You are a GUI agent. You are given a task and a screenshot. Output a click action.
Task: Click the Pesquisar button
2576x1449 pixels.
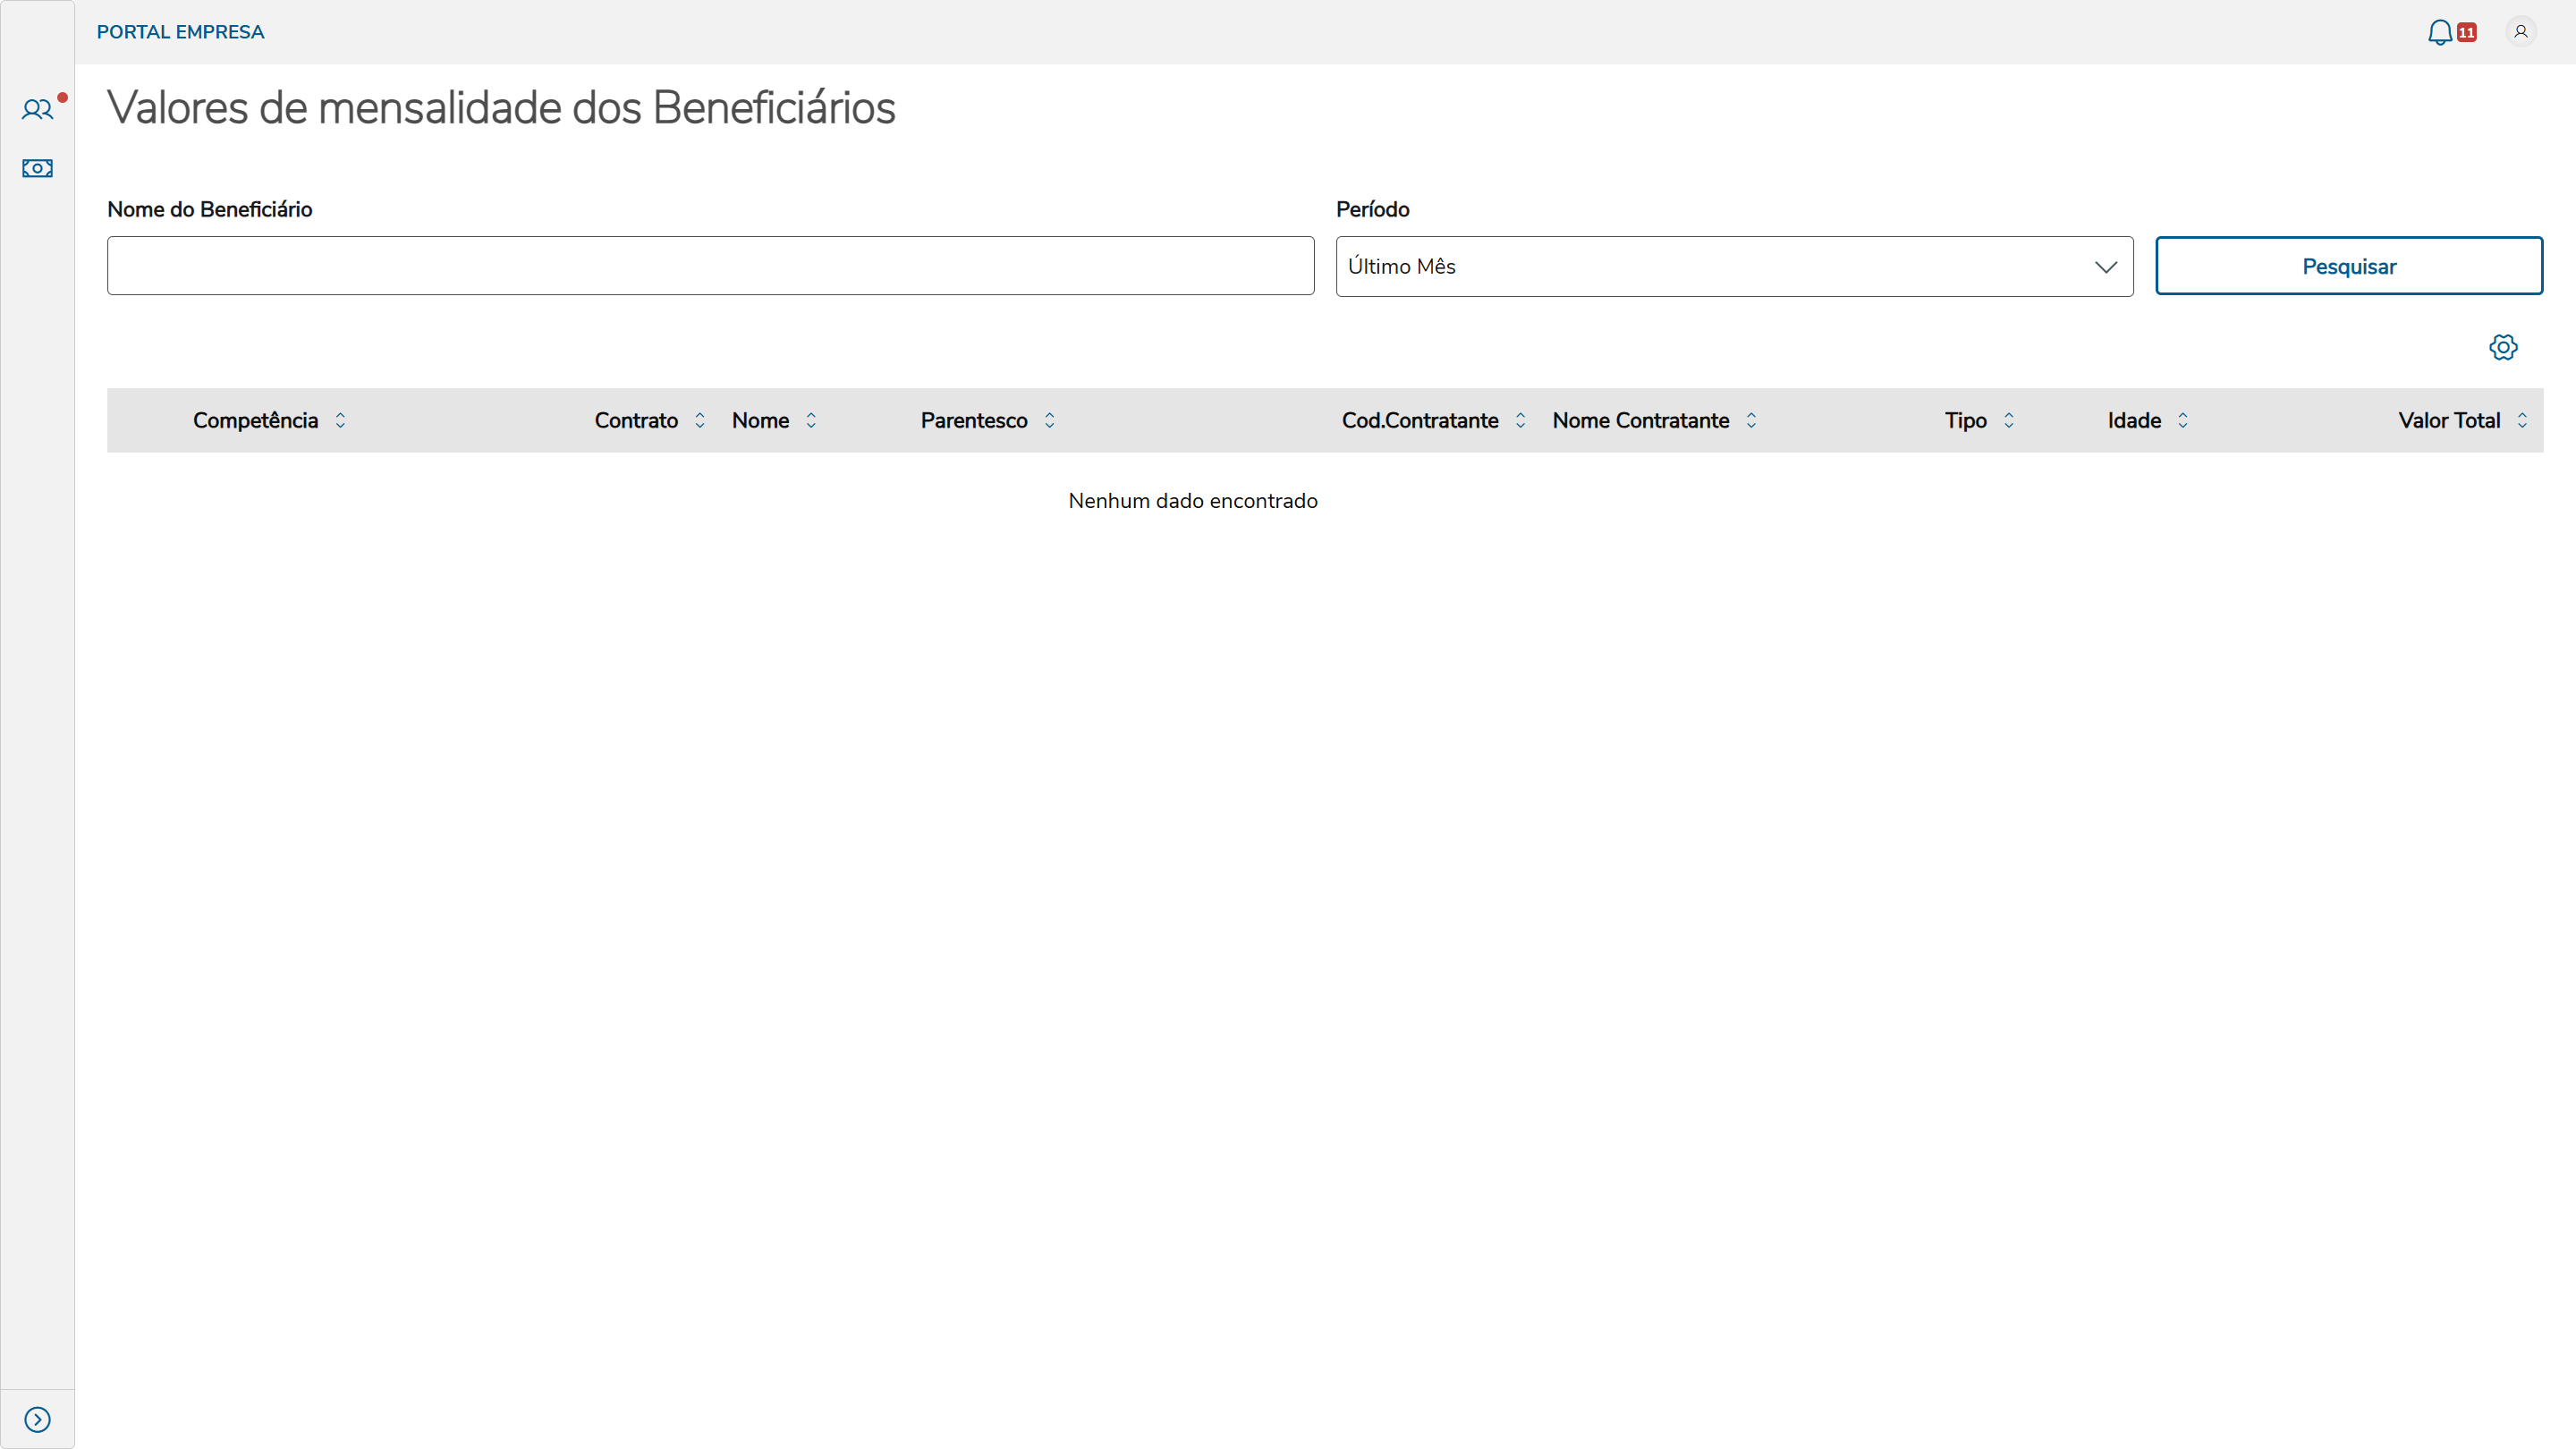click(2348, 266)
